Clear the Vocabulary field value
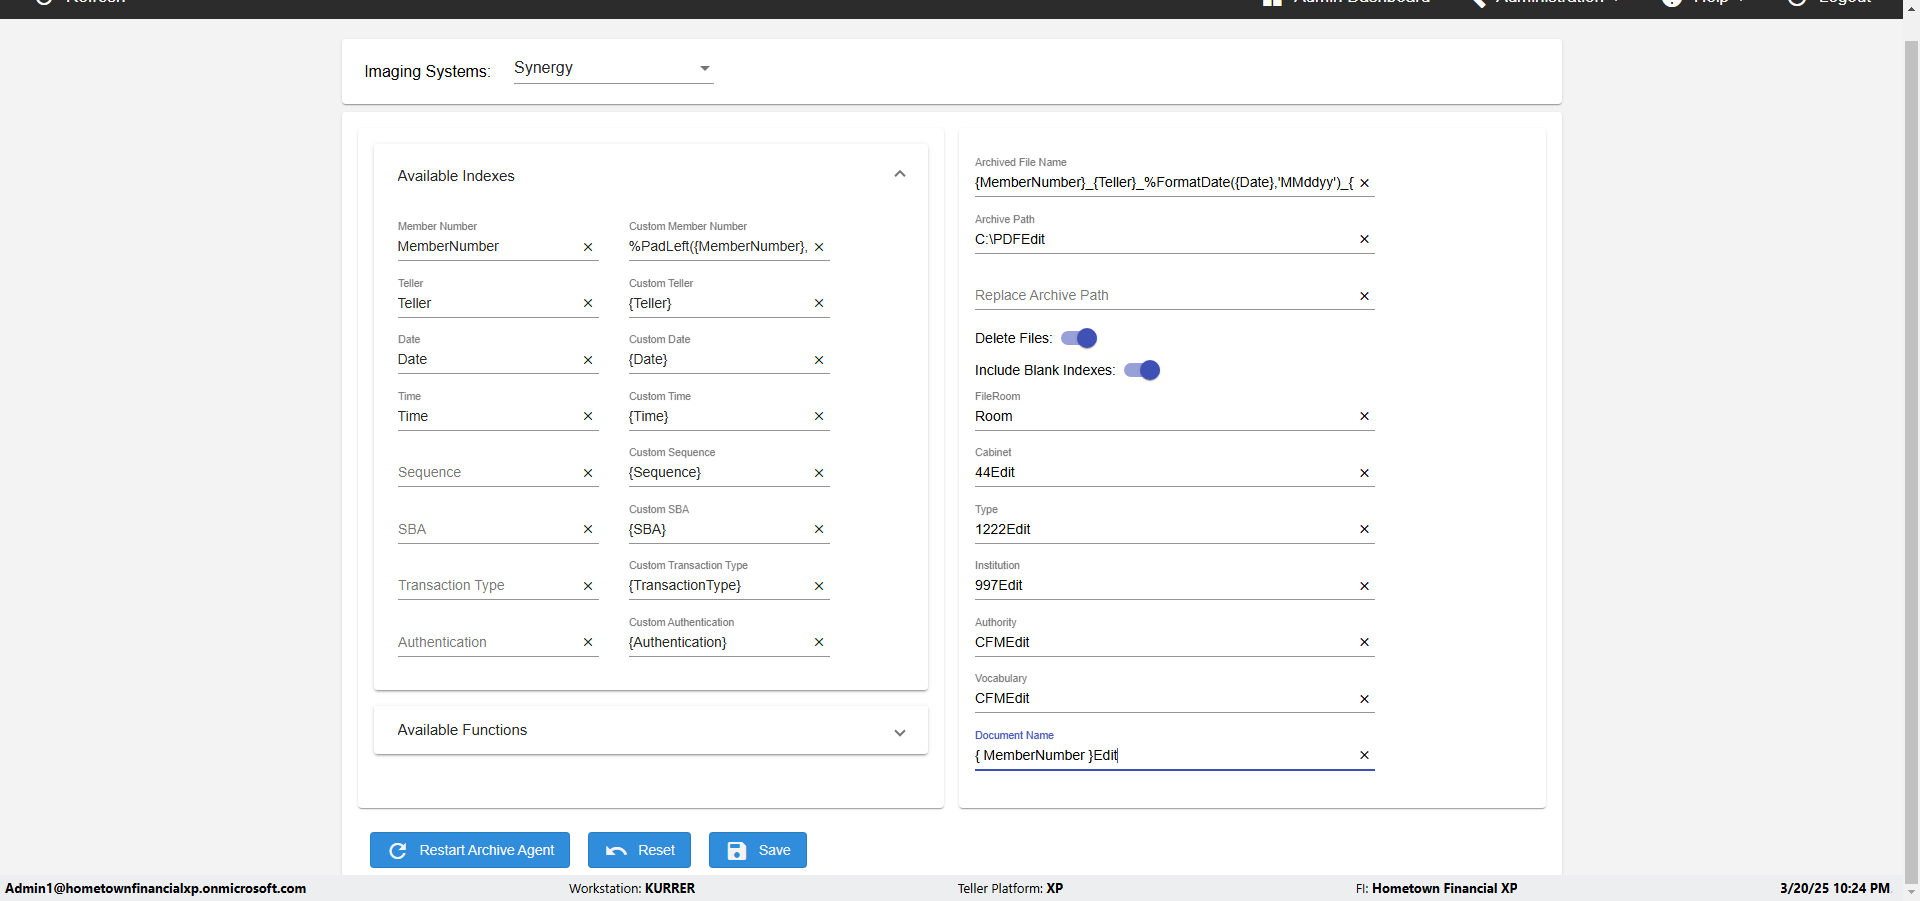This screenshot has width=1920, height=901. (1364, 699)
